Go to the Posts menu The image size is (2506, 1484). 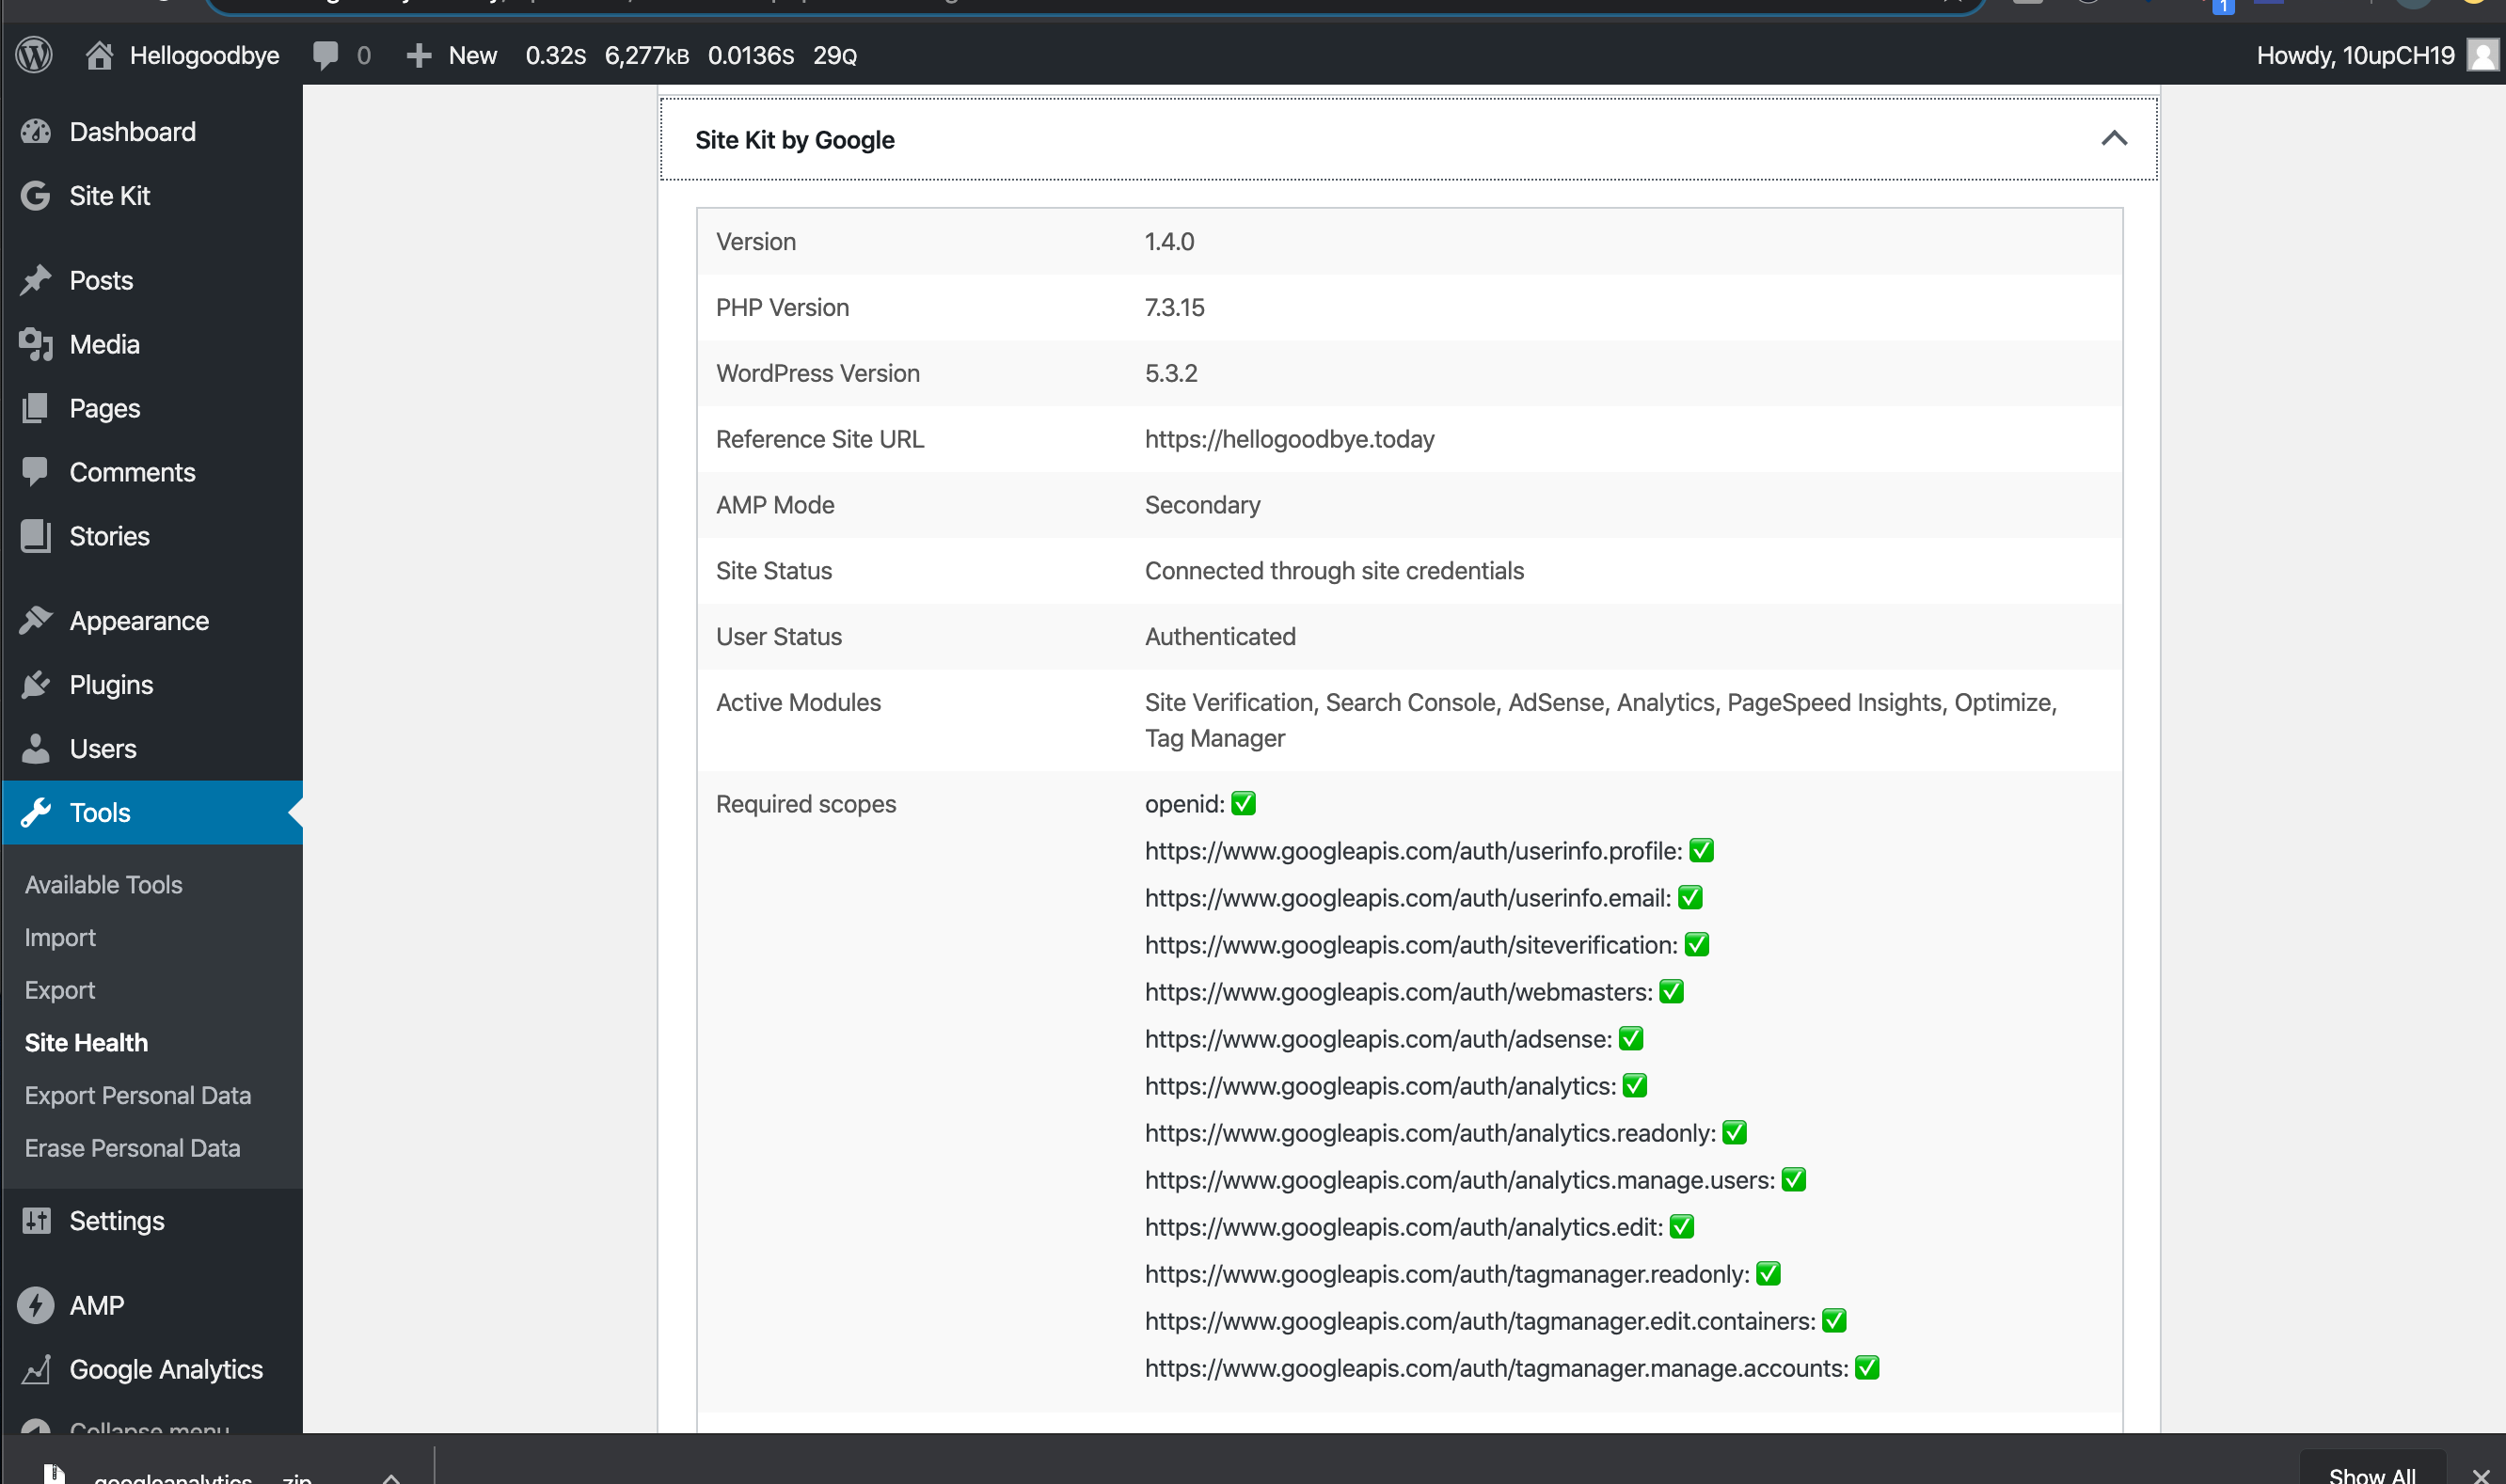point(101,280)
